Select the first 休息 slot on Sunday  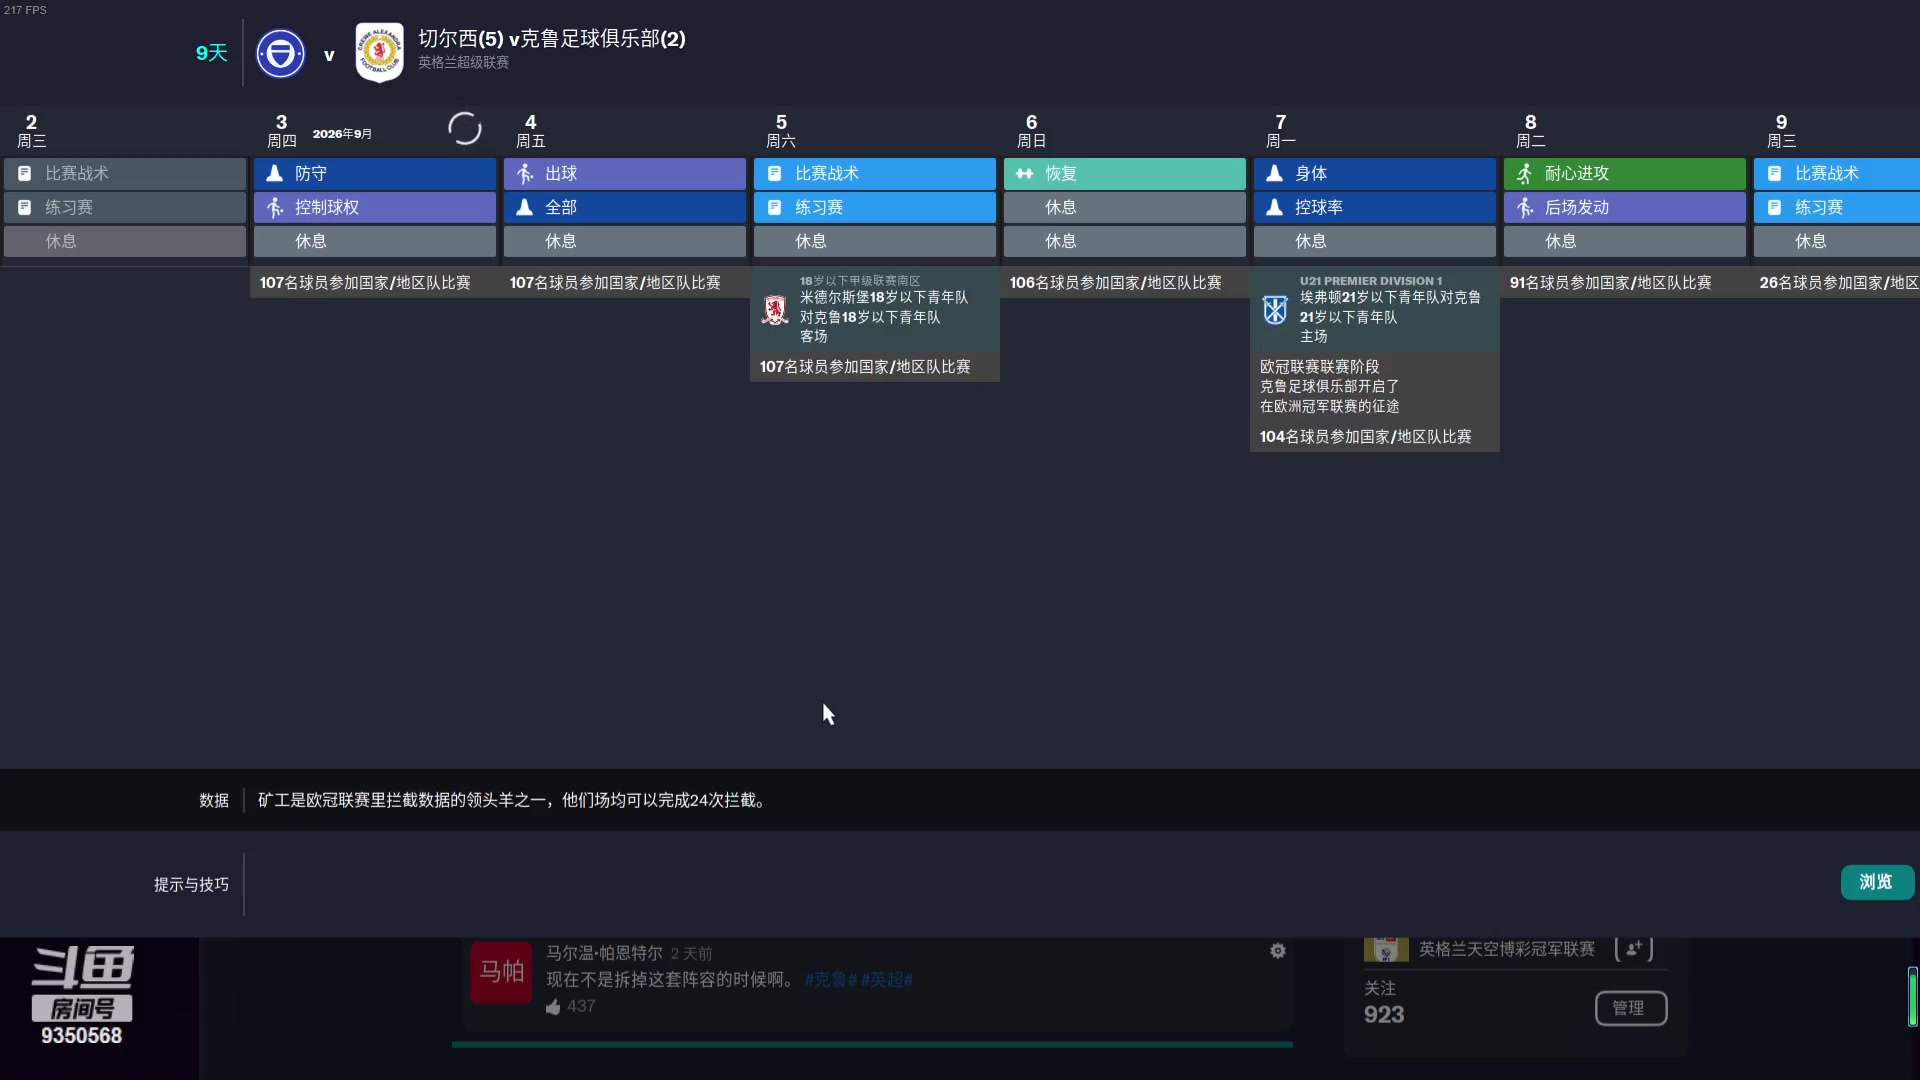(x=1125, y=207)
